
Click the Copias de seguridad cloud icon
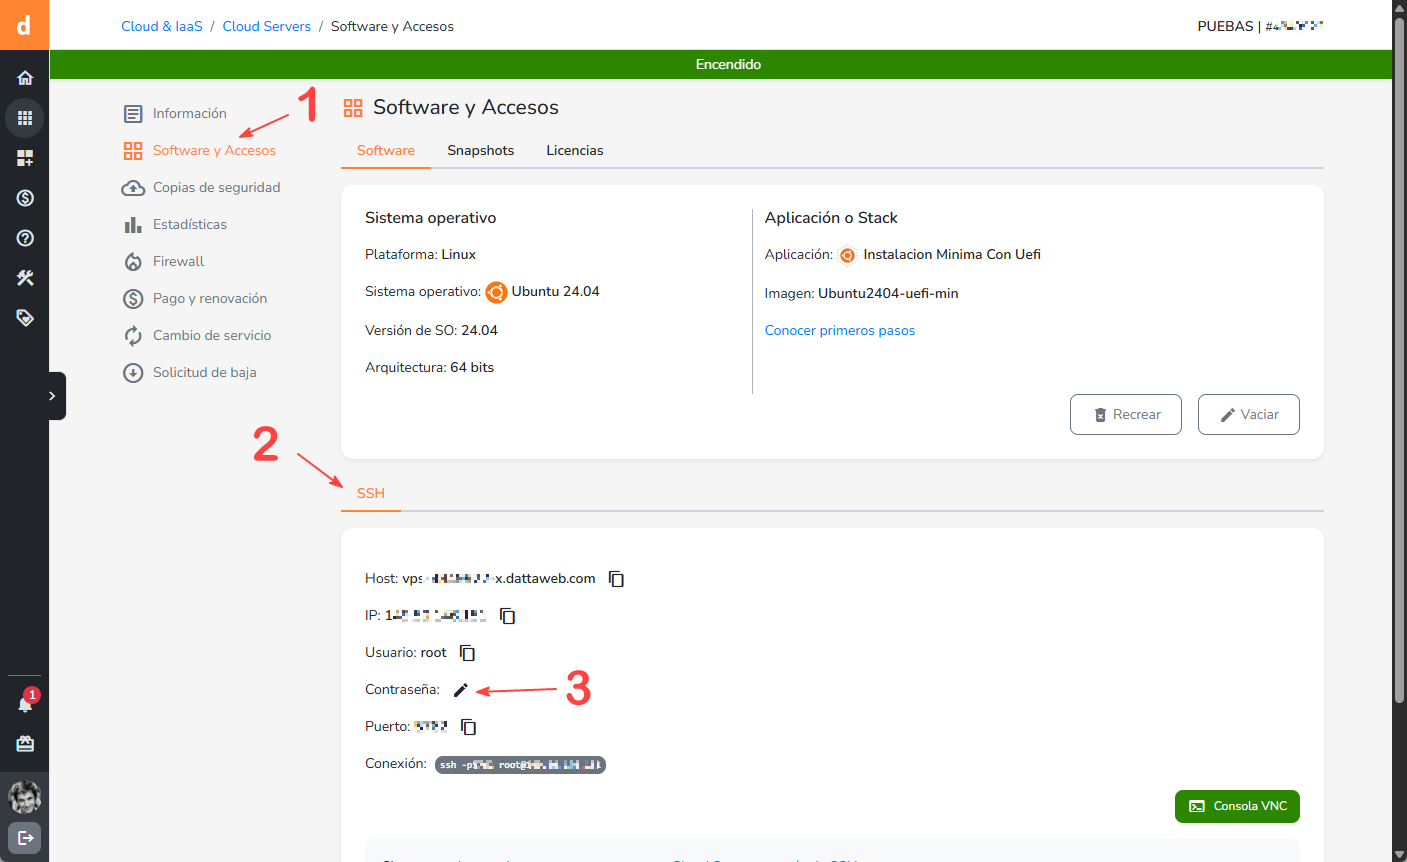(x=133, y=188)
